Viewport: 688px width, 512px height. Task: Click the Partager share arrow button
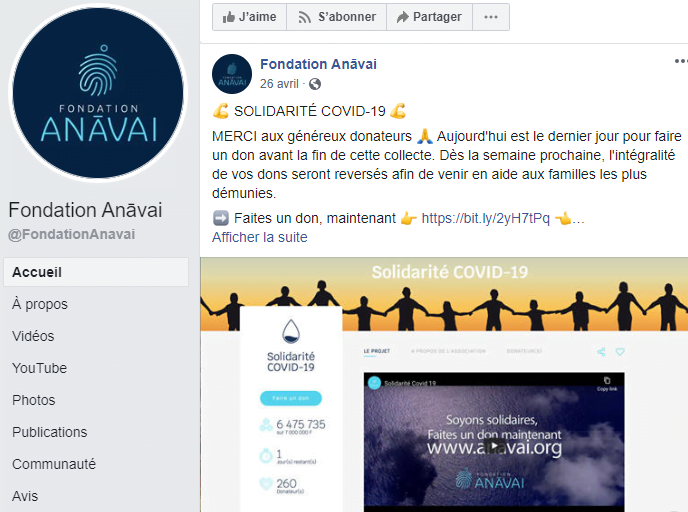pos(429,17)
